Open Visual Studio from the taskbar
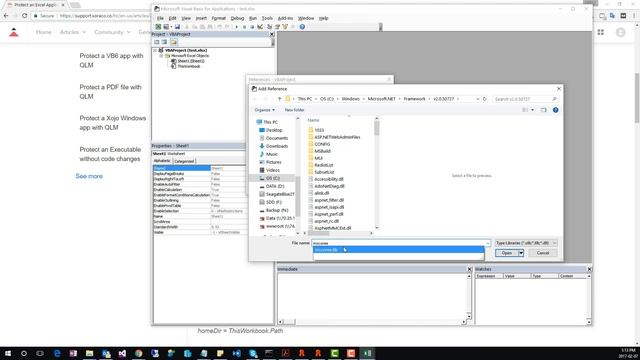Viewport: 640px width, 360px height. 122,353
